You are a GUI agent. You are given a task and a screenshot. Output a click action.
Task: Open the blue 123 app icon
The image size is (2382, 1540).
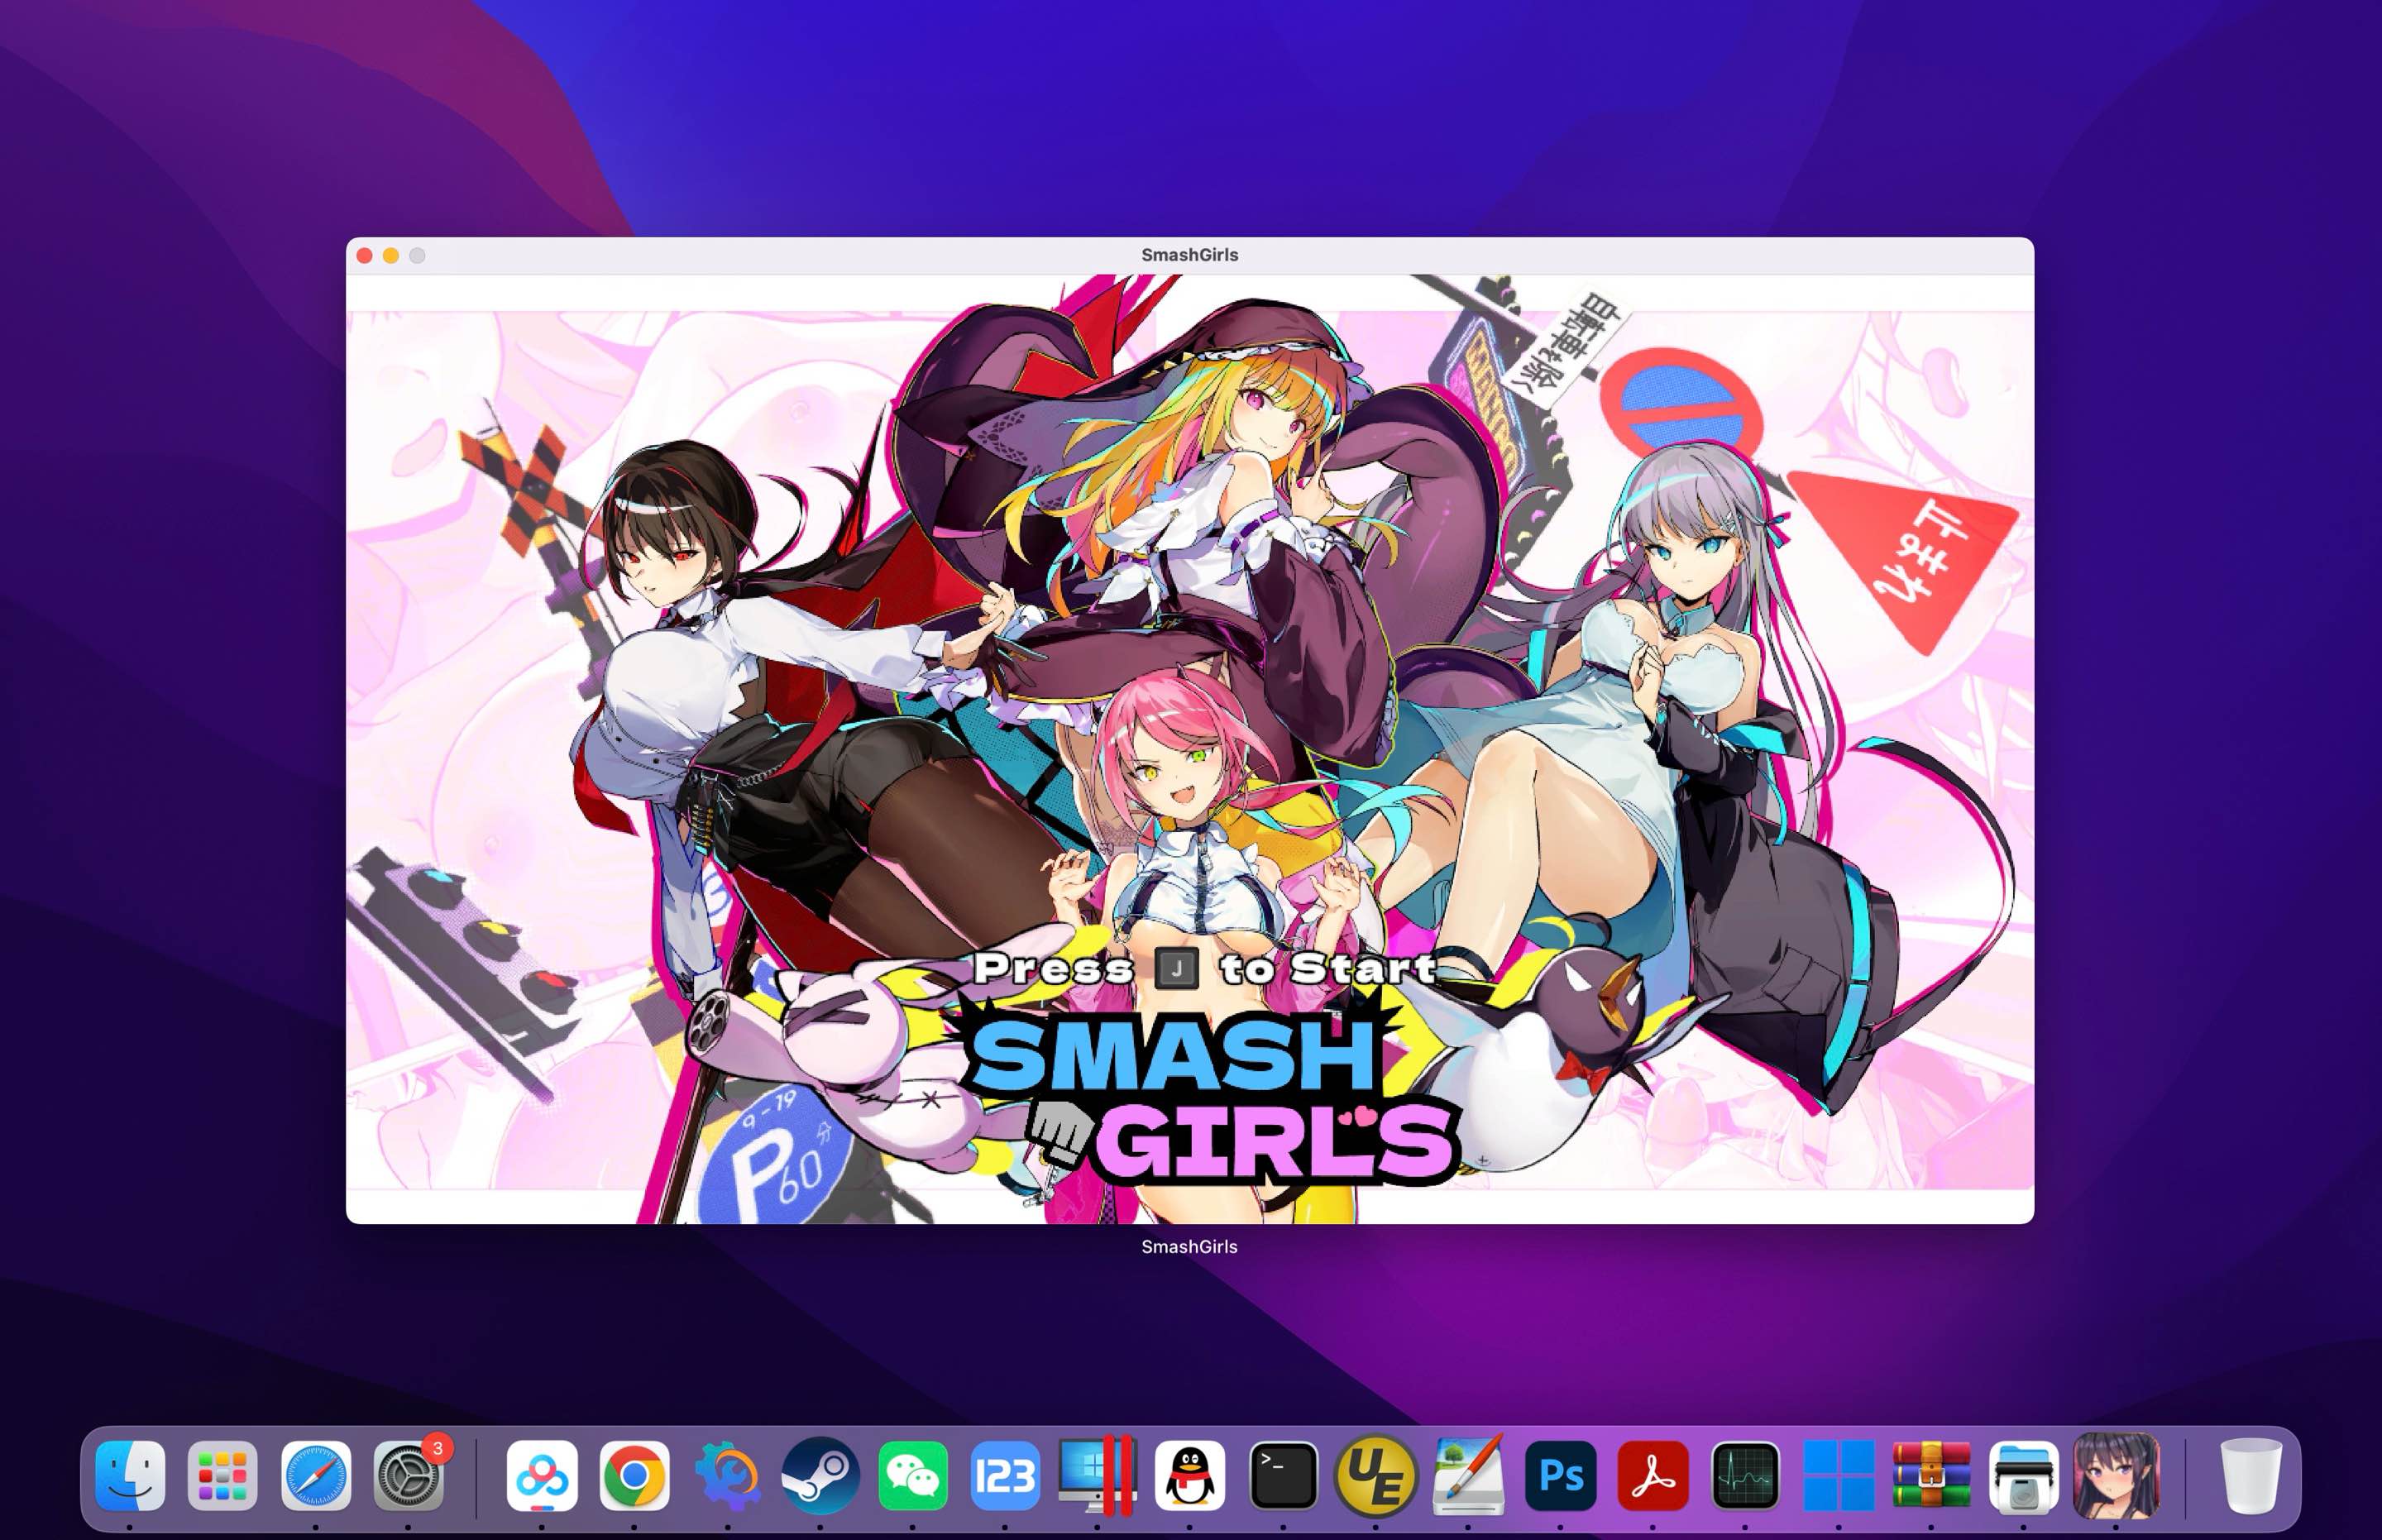(x=1005, y=1475)
